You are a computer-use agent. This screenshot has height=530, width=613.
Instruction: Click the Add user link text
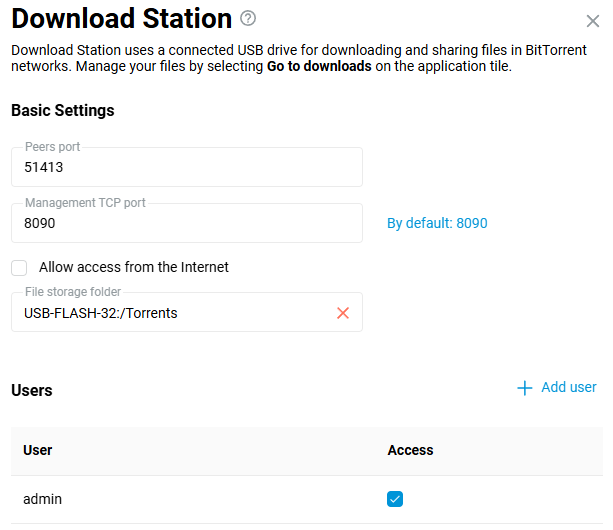(568, 387)
